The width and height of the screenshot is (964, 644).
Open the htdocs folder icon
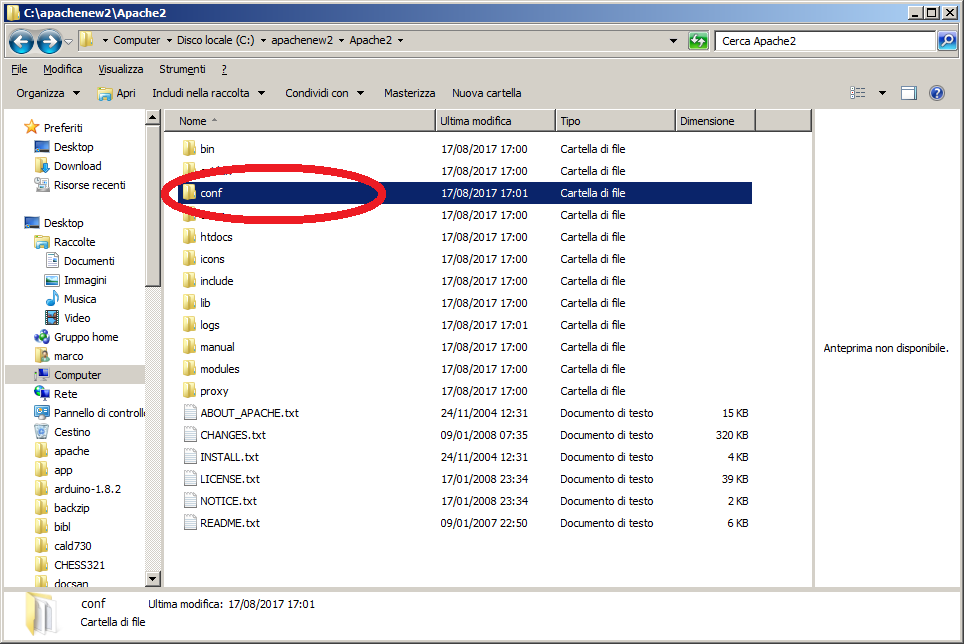point(189,237)
